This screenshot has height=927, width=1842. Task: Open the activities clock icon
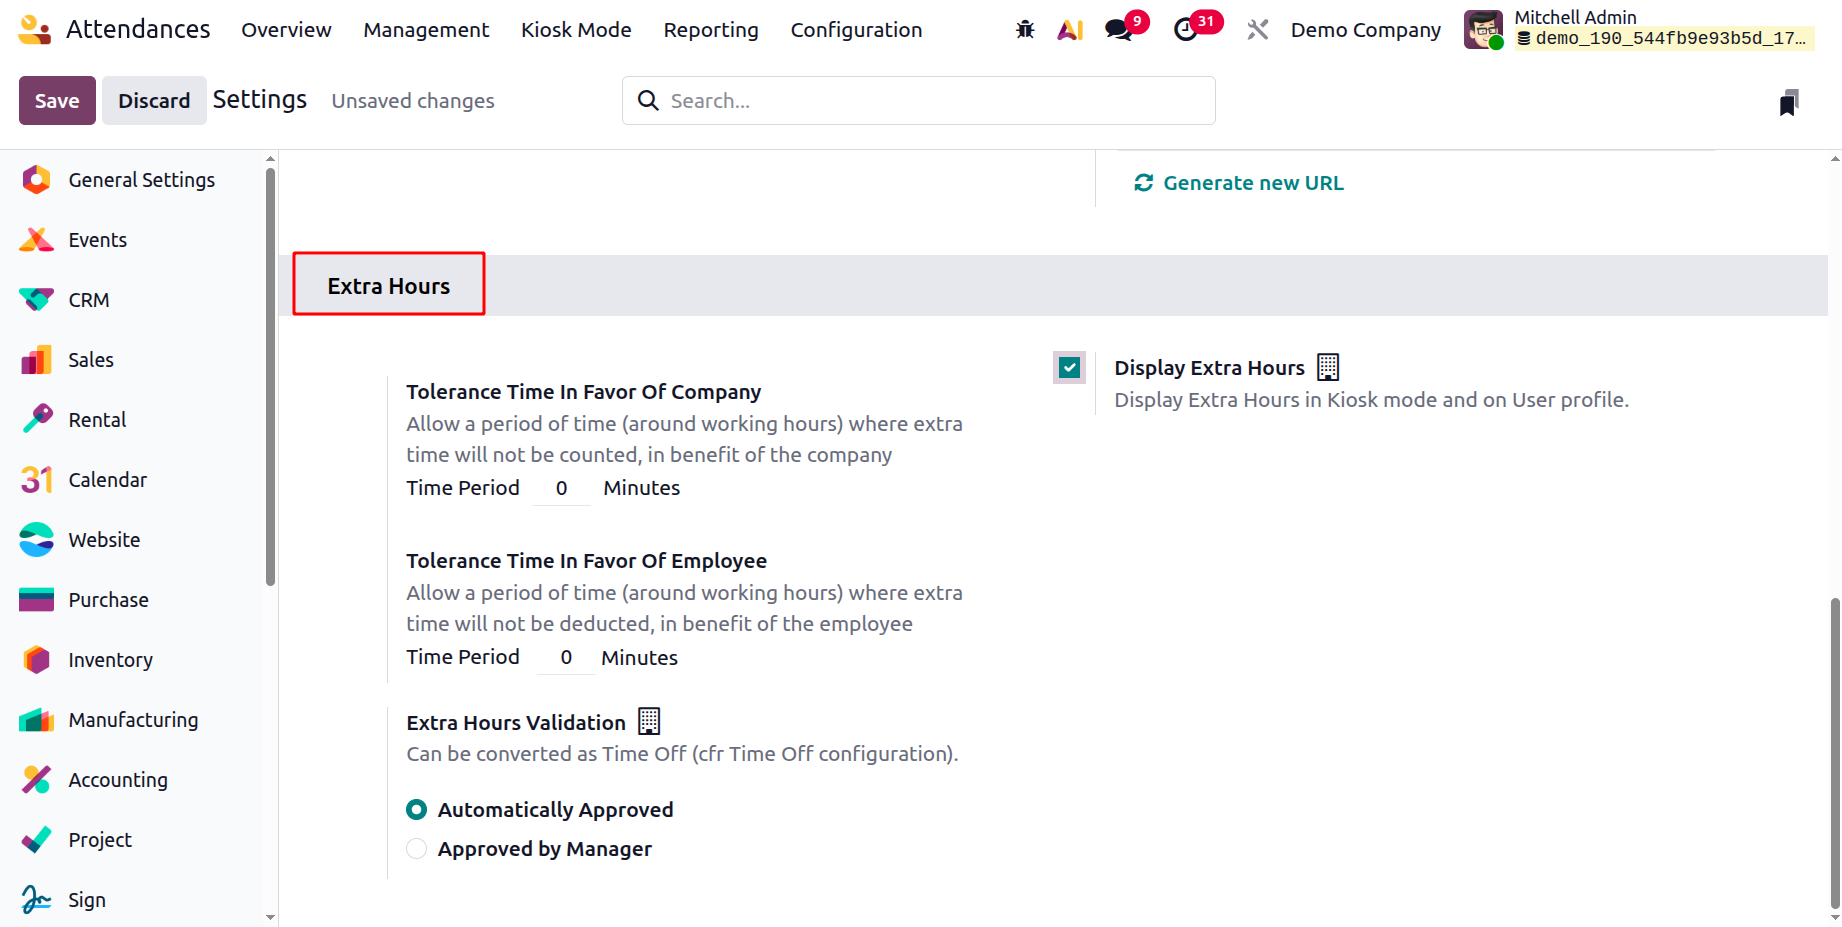click(x=1186, y=30)
